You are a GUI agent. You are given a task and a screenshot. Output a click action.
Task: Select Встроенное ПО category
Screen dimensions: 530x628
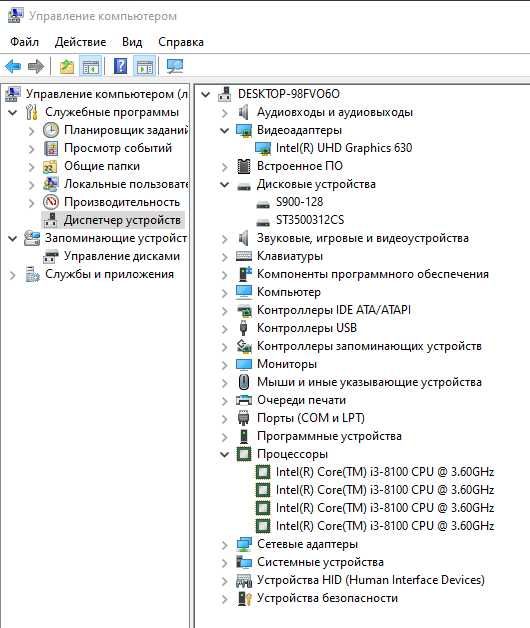tap(300, 166)
